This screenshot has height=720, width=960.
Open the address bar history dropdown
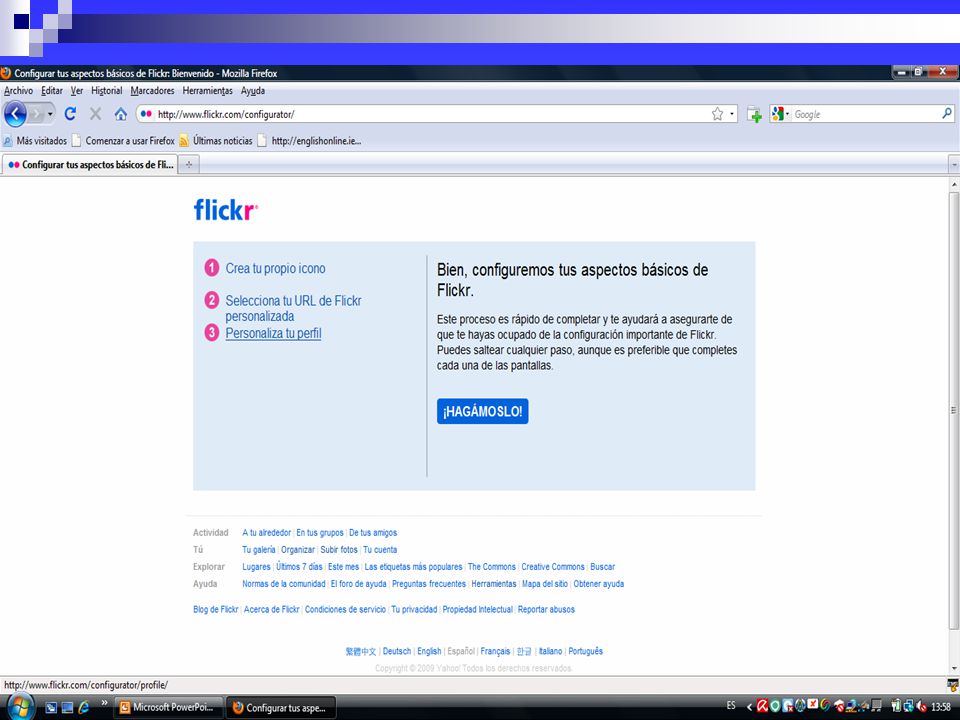click(x=732, y=114)
